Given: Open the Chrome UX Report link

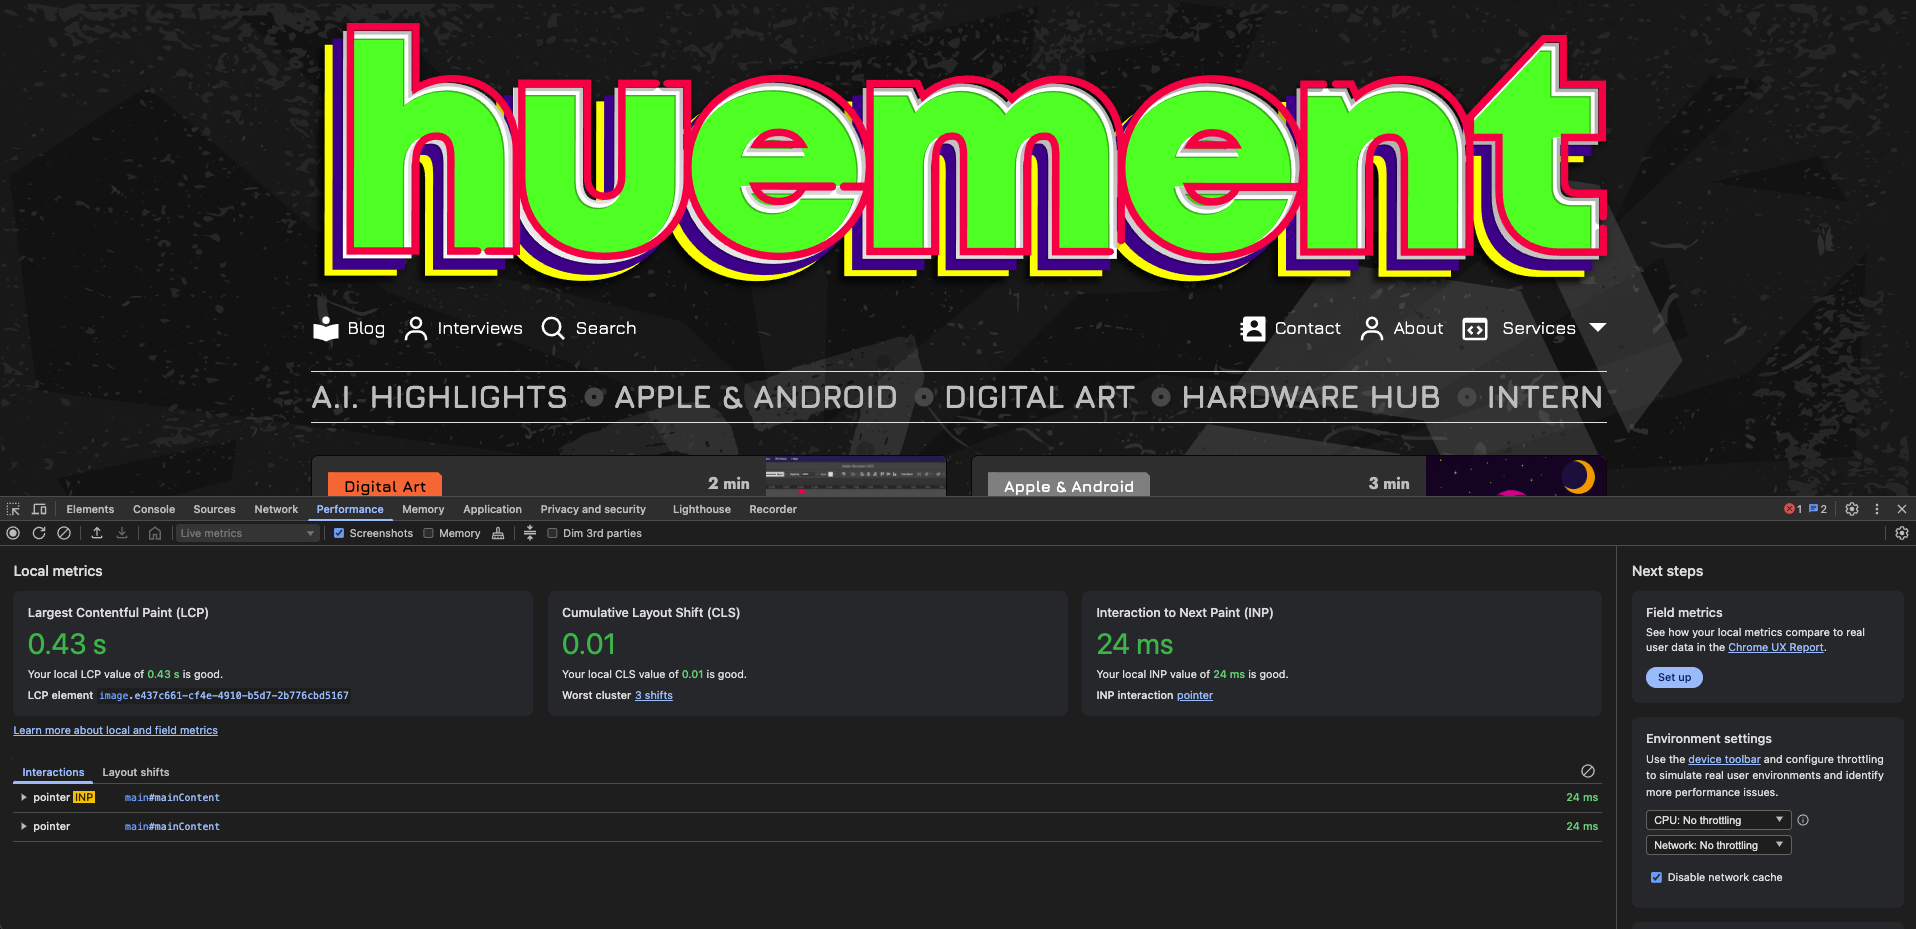Looking at the screenshot, I should pyautogui.click(x=1776, y=647).
